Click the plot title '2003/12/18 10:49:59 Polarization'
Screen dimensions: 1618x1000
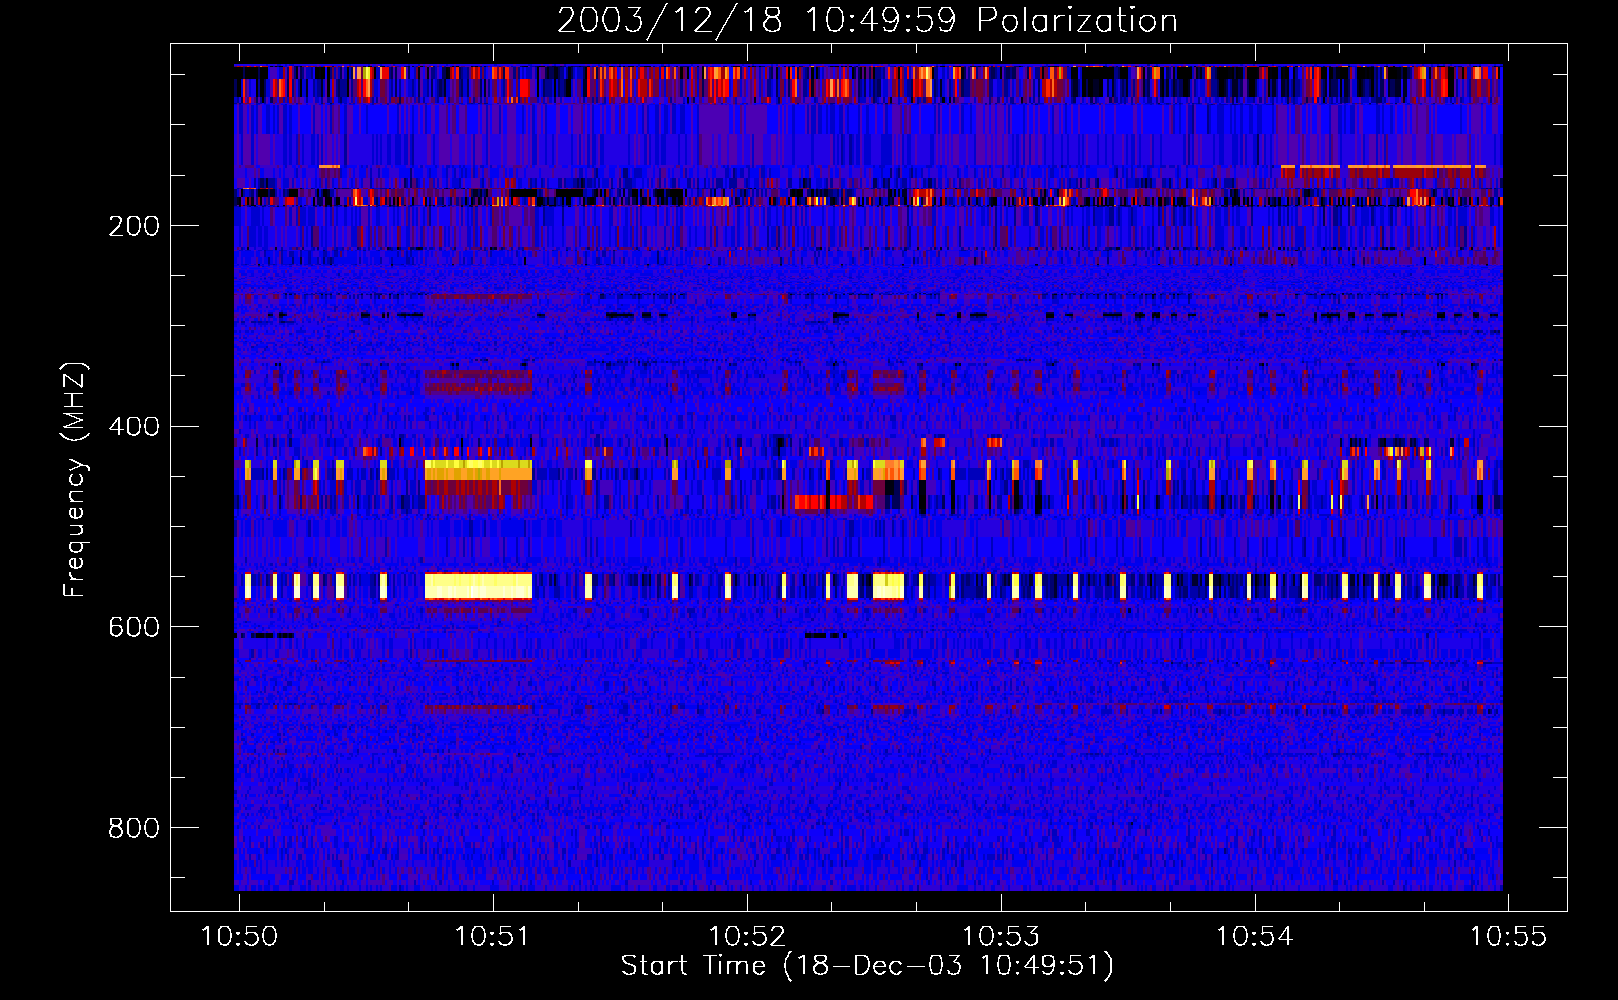click(x=867, y=20)
